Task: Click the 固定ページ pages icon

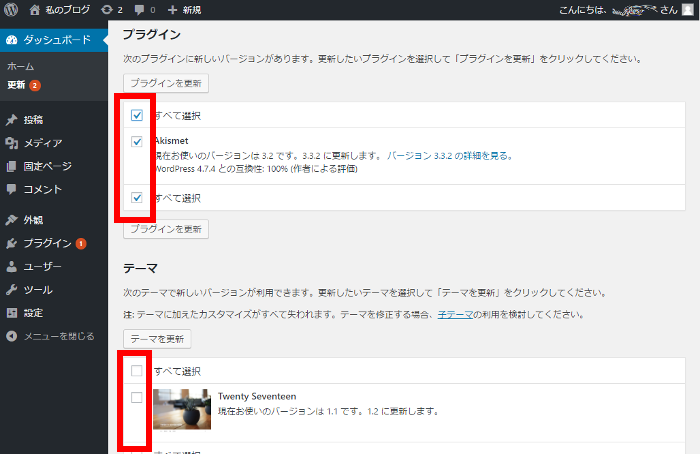Action: [x=12, y=166]
